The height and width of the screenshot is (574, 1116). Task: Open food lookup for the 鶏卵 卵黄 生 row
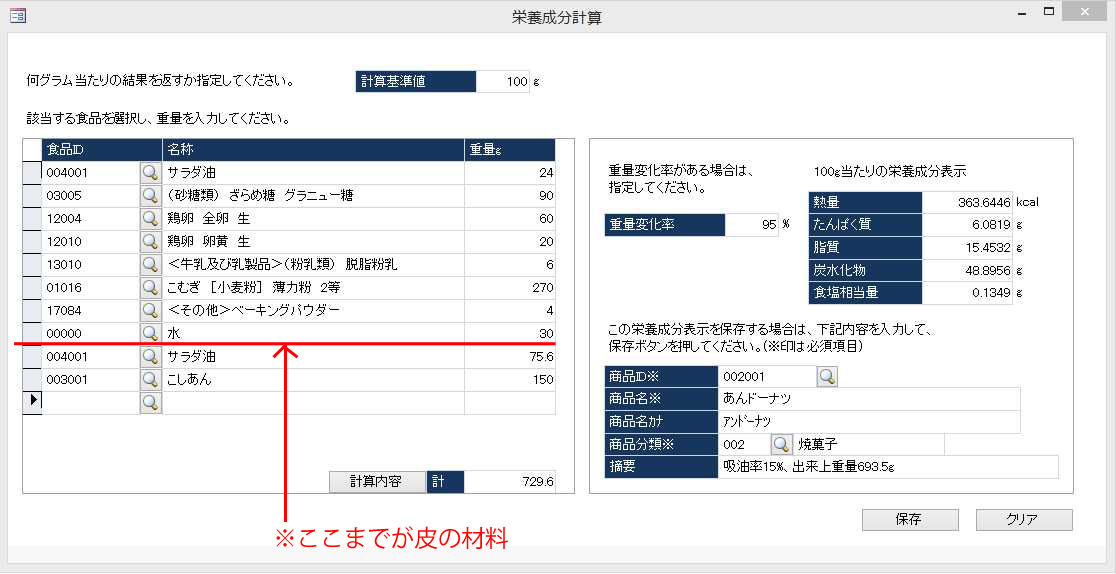point(150,241)
